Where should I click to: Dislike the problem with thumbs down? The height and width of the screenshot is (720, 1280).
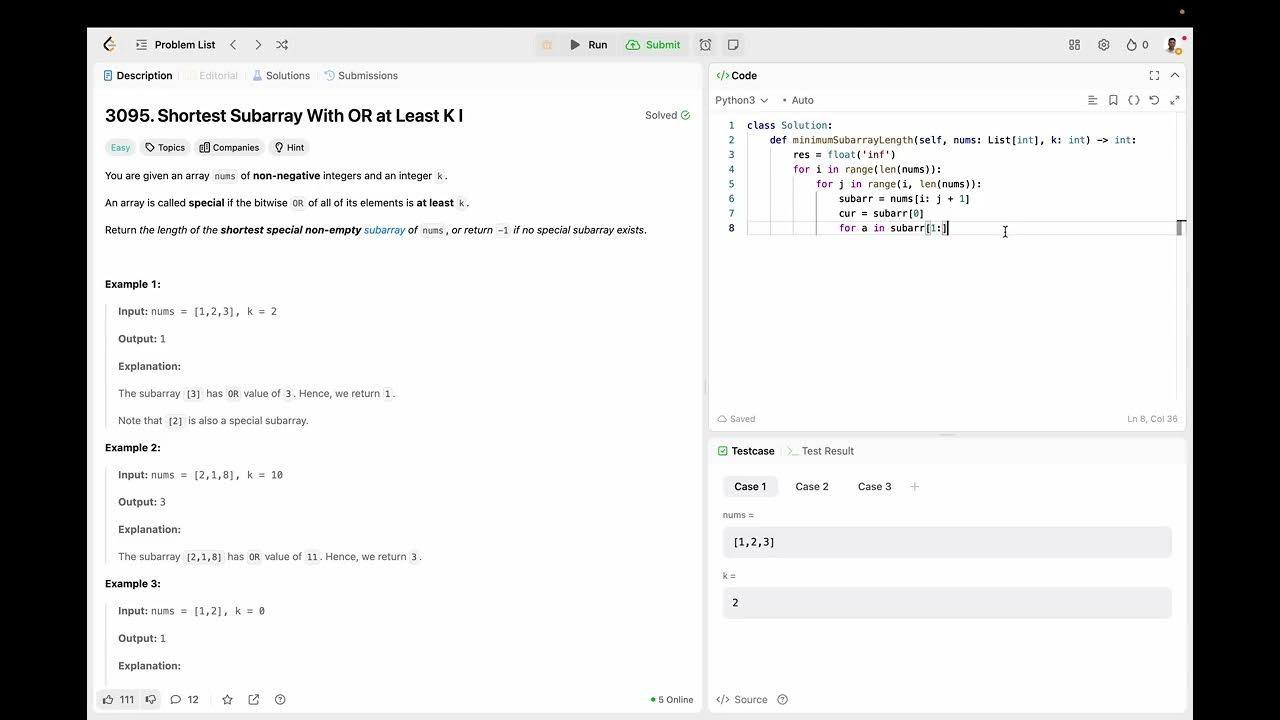[151, 700]
